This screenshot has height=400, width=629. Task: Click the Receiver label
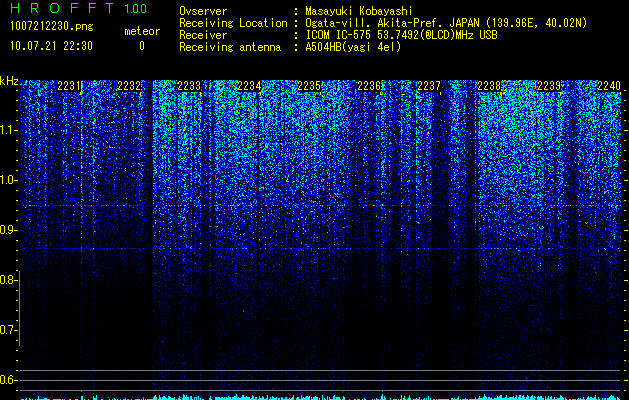coord(203,35)
